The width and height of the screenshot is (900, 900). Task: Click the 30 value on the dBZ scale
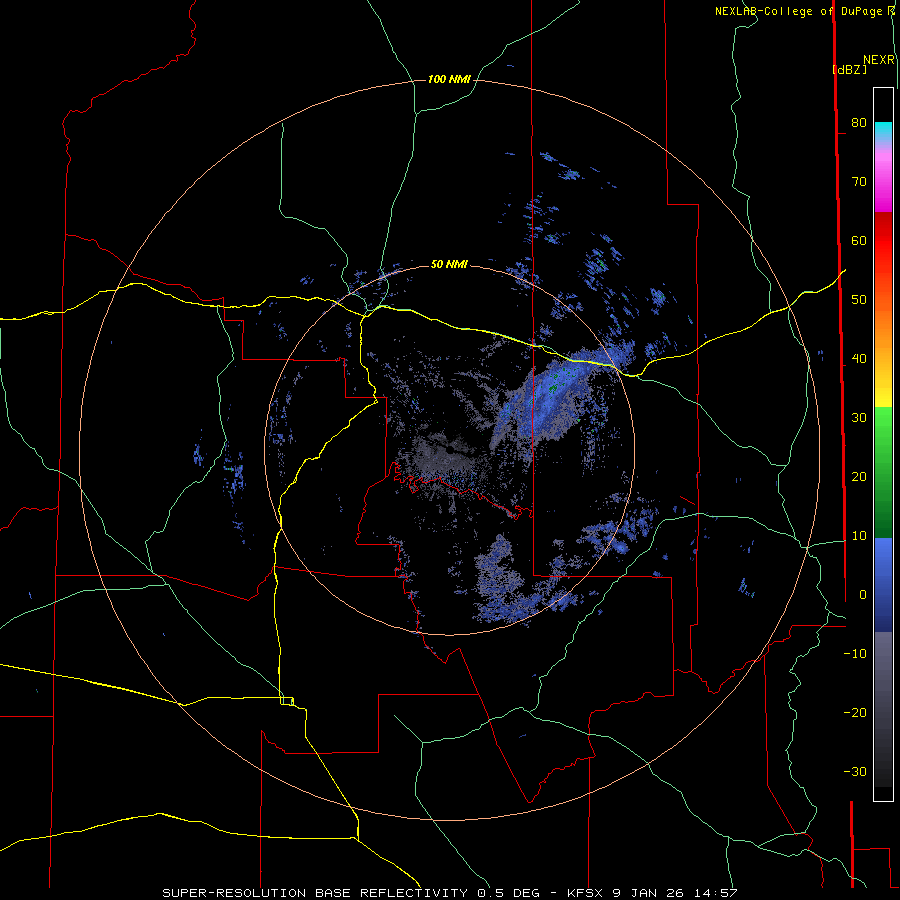pyautogui.click(x=859, y=417)
